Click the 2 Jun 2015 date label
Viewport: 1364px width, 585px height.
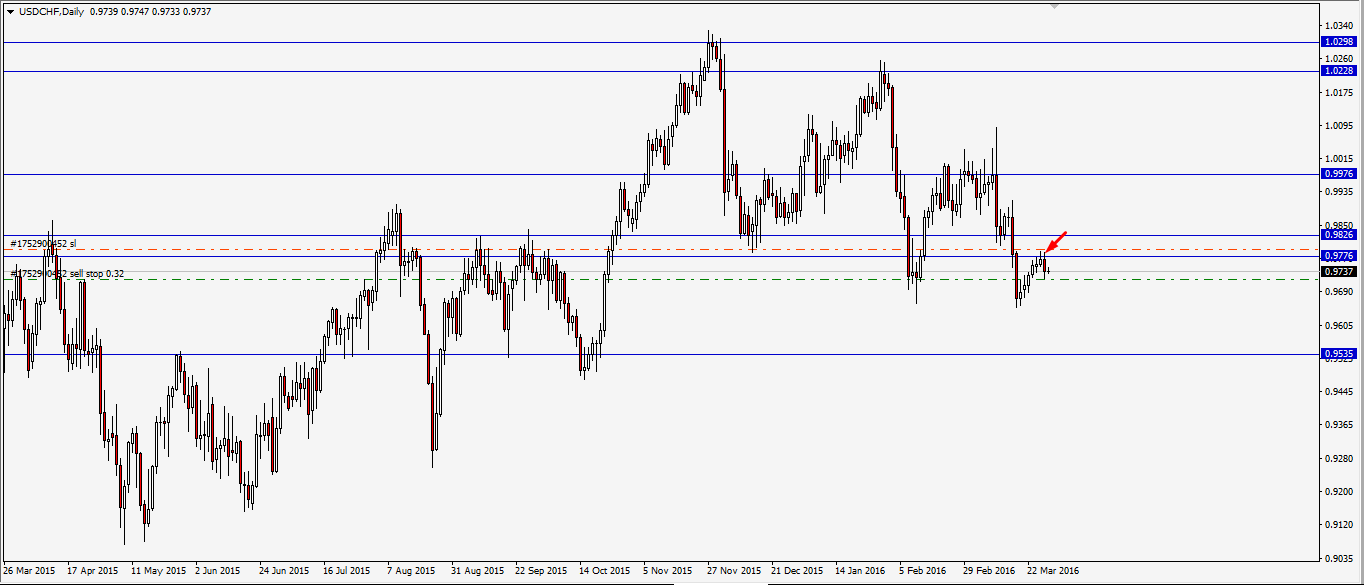(x=219, y=571)
